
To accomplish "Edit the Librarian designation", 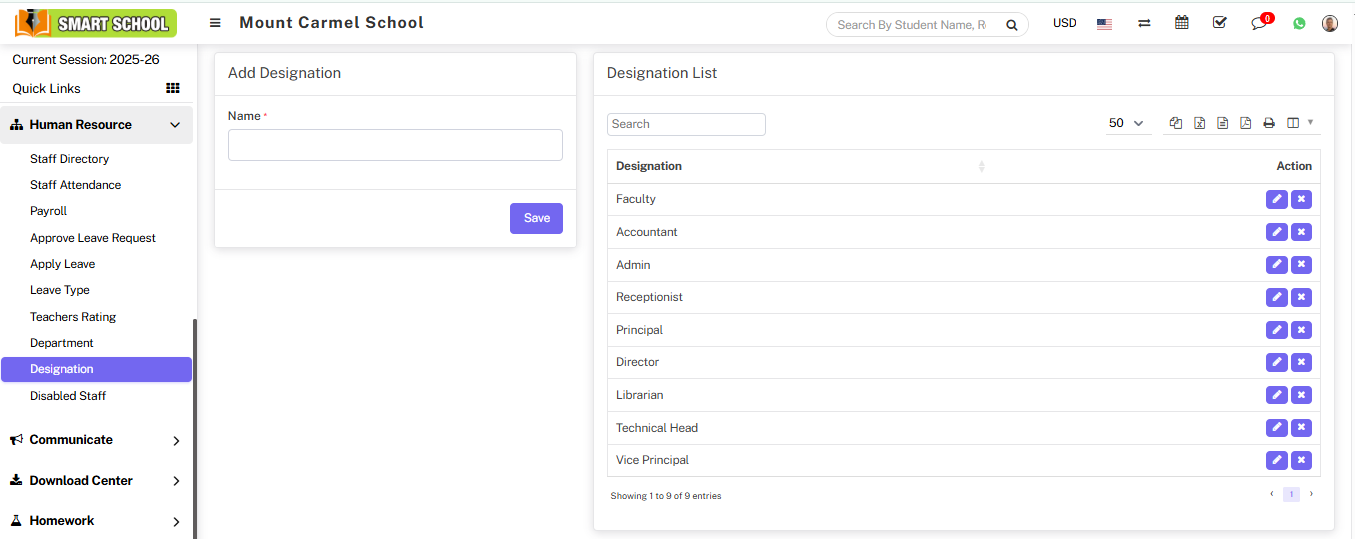I will [x=1276, y=395].
